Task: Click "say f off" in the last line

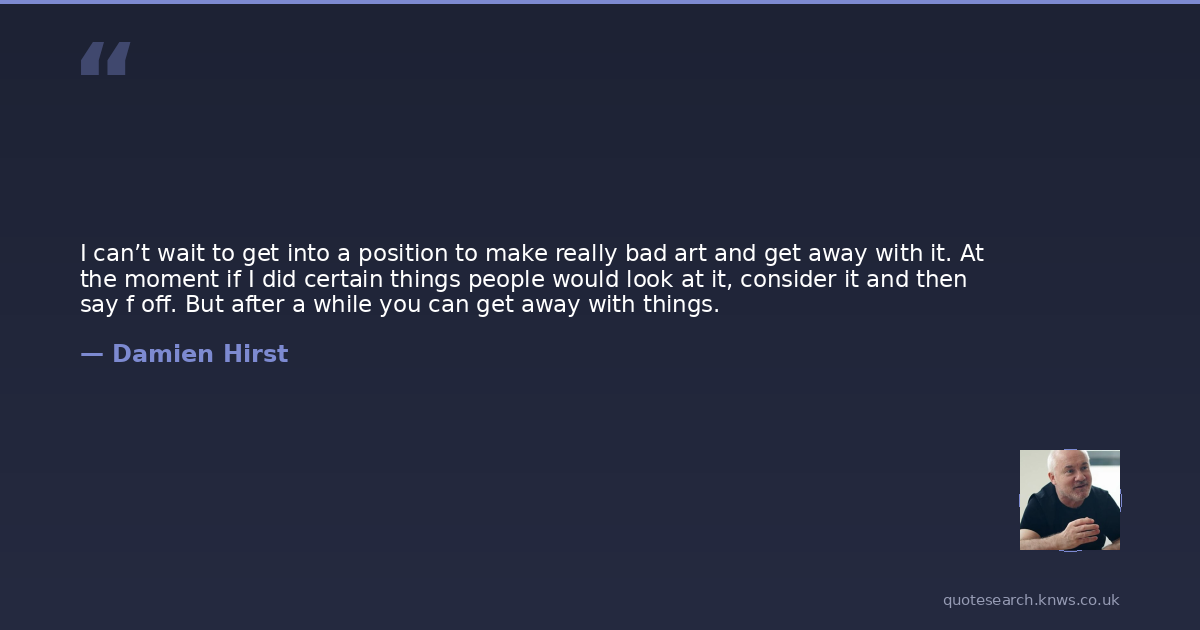Action: [129, 305]
